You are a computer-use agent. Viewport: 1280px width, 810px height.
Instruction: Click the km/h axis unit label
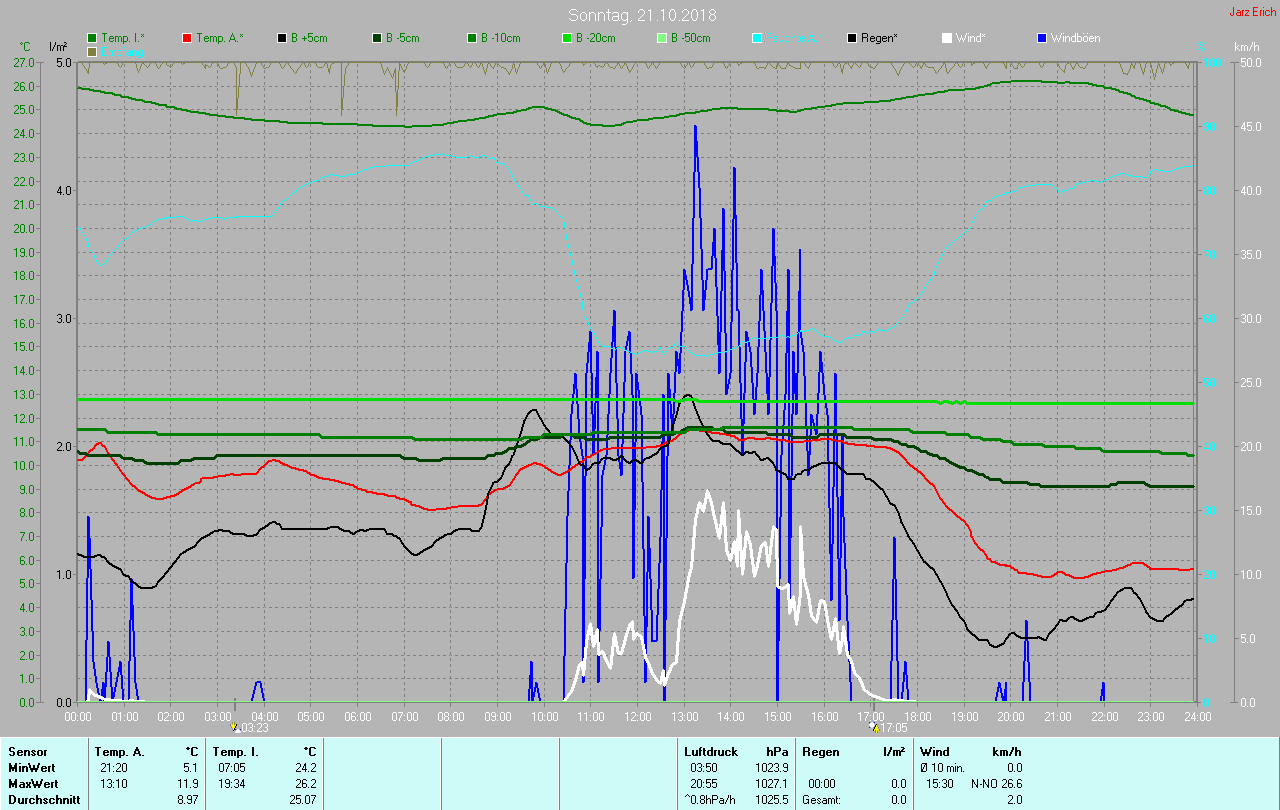pos(1246,47)
